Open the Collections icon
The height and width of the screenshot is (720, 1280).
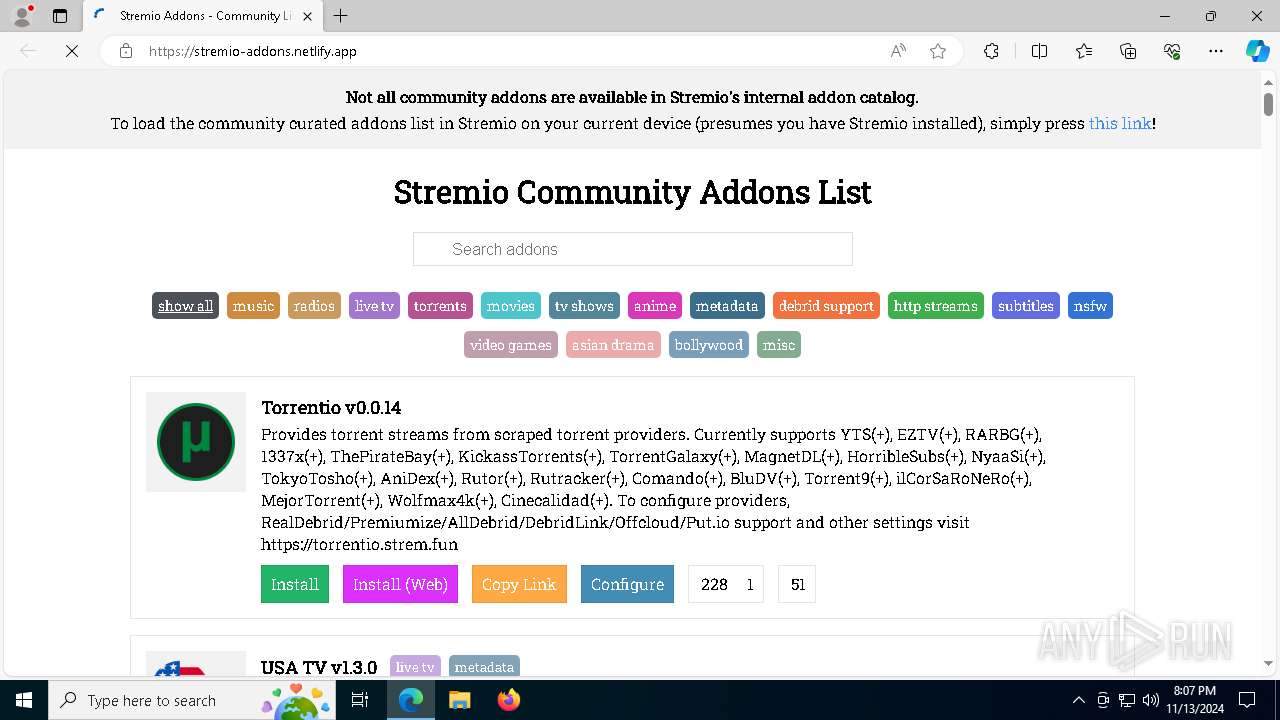tap(1128, 51)
